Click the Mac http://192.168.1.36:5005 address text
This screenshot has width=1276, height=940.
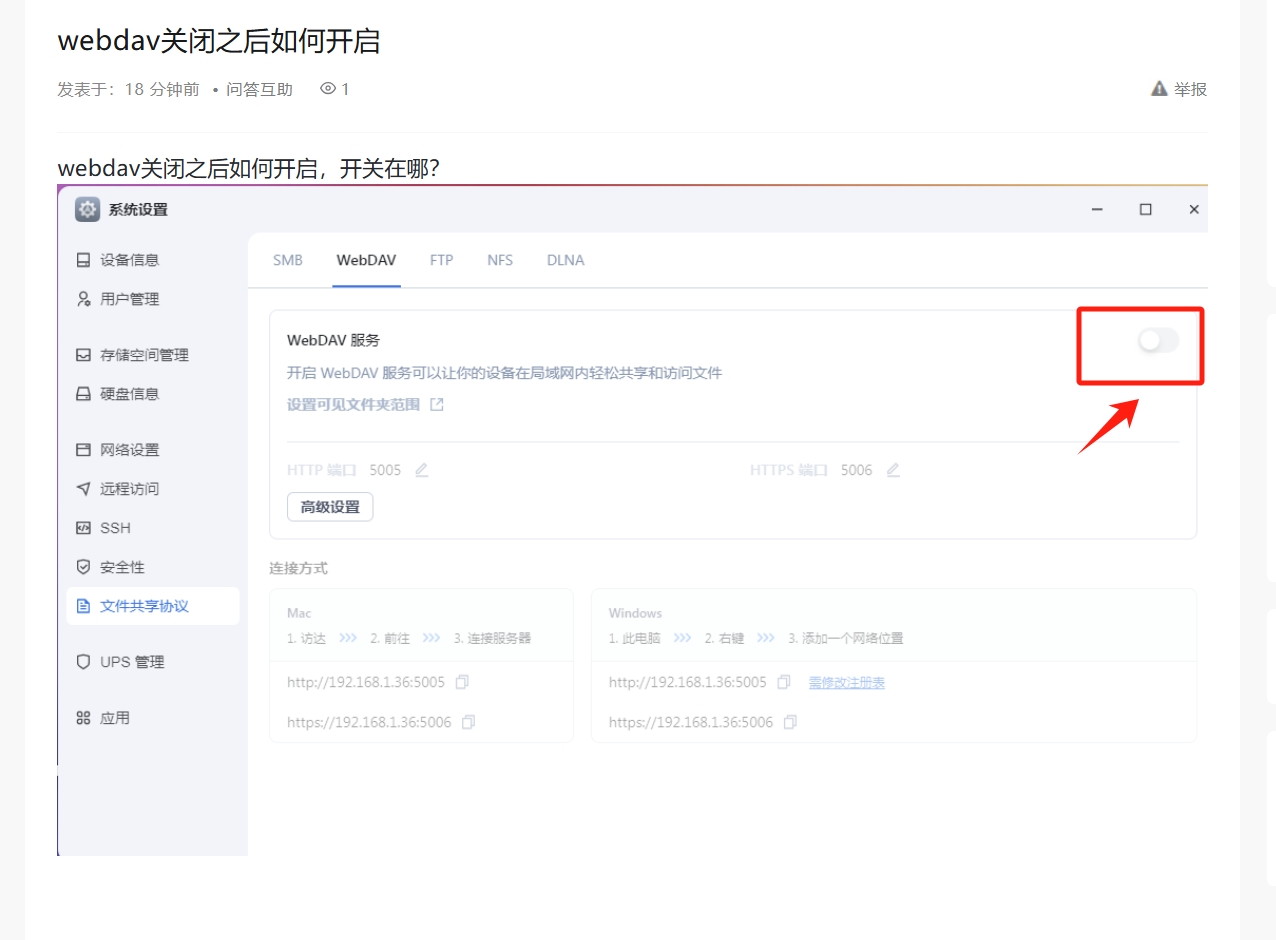tap(366, 683)
